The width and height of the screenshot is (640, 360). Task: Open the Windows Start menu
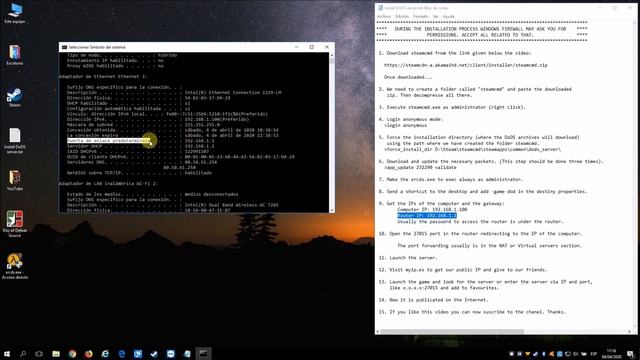point(7,353)
